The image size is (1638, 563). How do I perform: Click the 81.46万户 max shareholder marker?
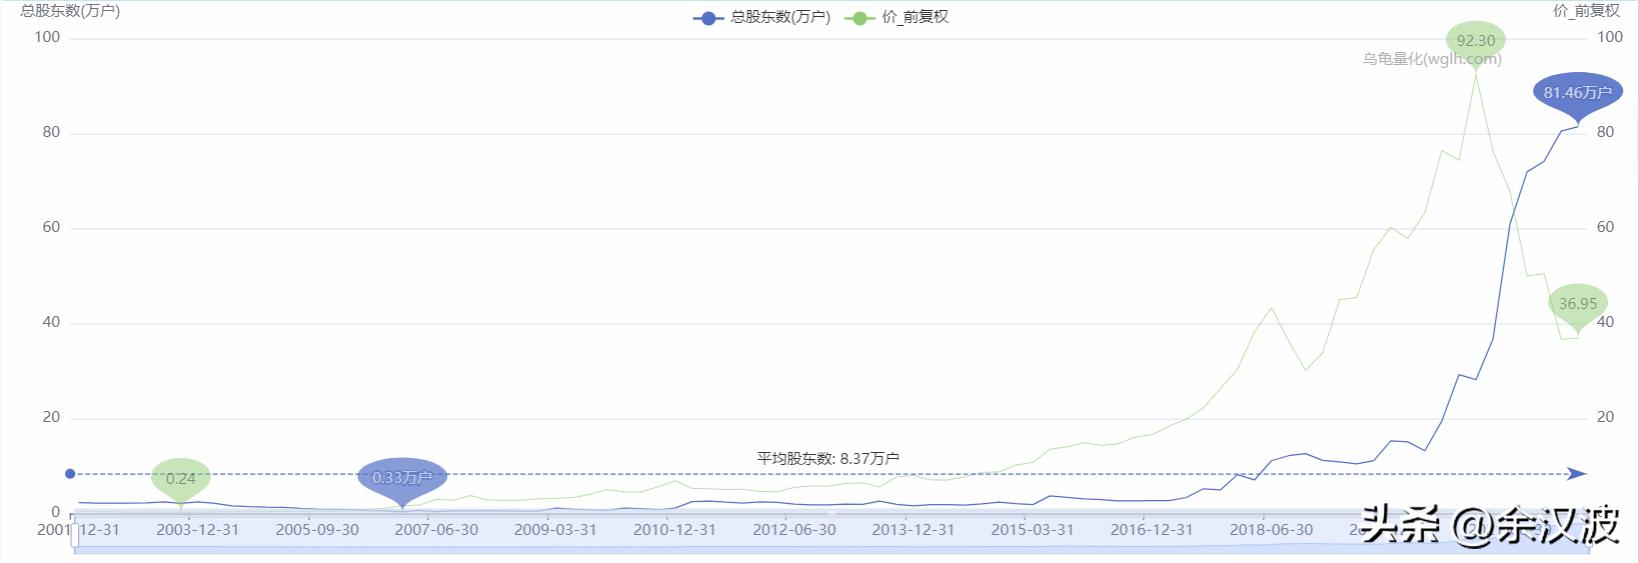1577,97
